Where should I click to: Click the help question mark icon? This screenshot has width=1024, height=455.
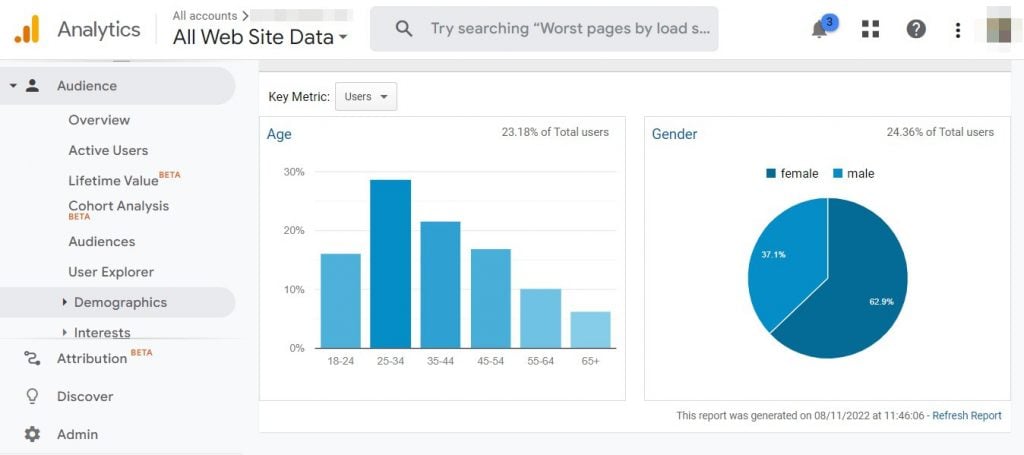(x=916, y=29)
